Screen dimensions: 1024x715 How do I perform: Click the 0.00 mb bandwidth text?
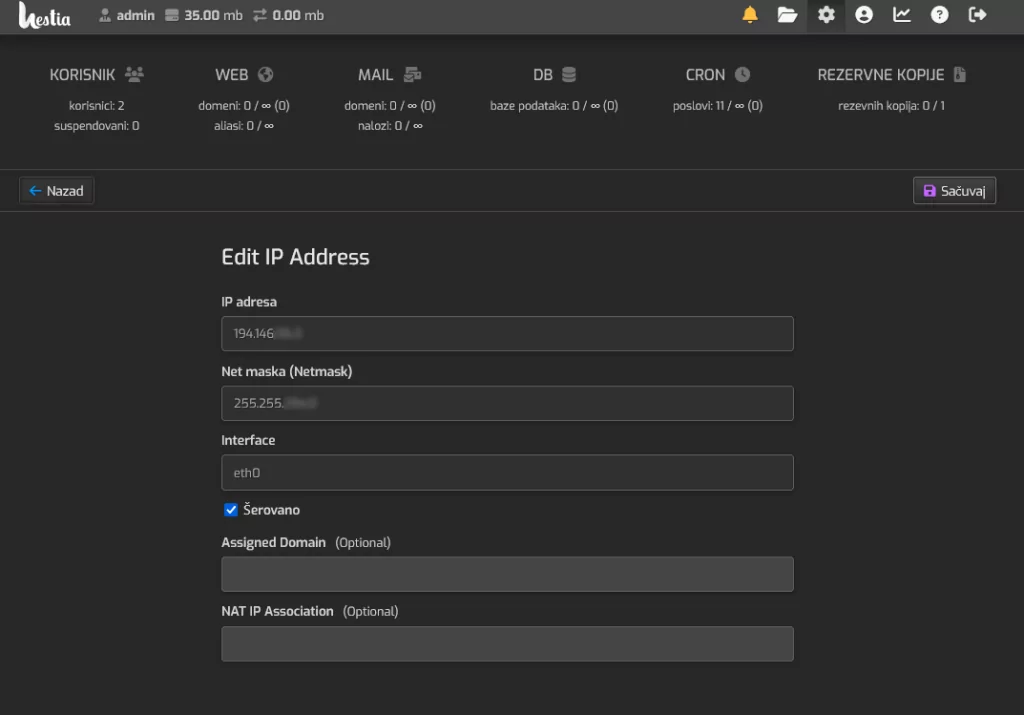tap(298, 15)
